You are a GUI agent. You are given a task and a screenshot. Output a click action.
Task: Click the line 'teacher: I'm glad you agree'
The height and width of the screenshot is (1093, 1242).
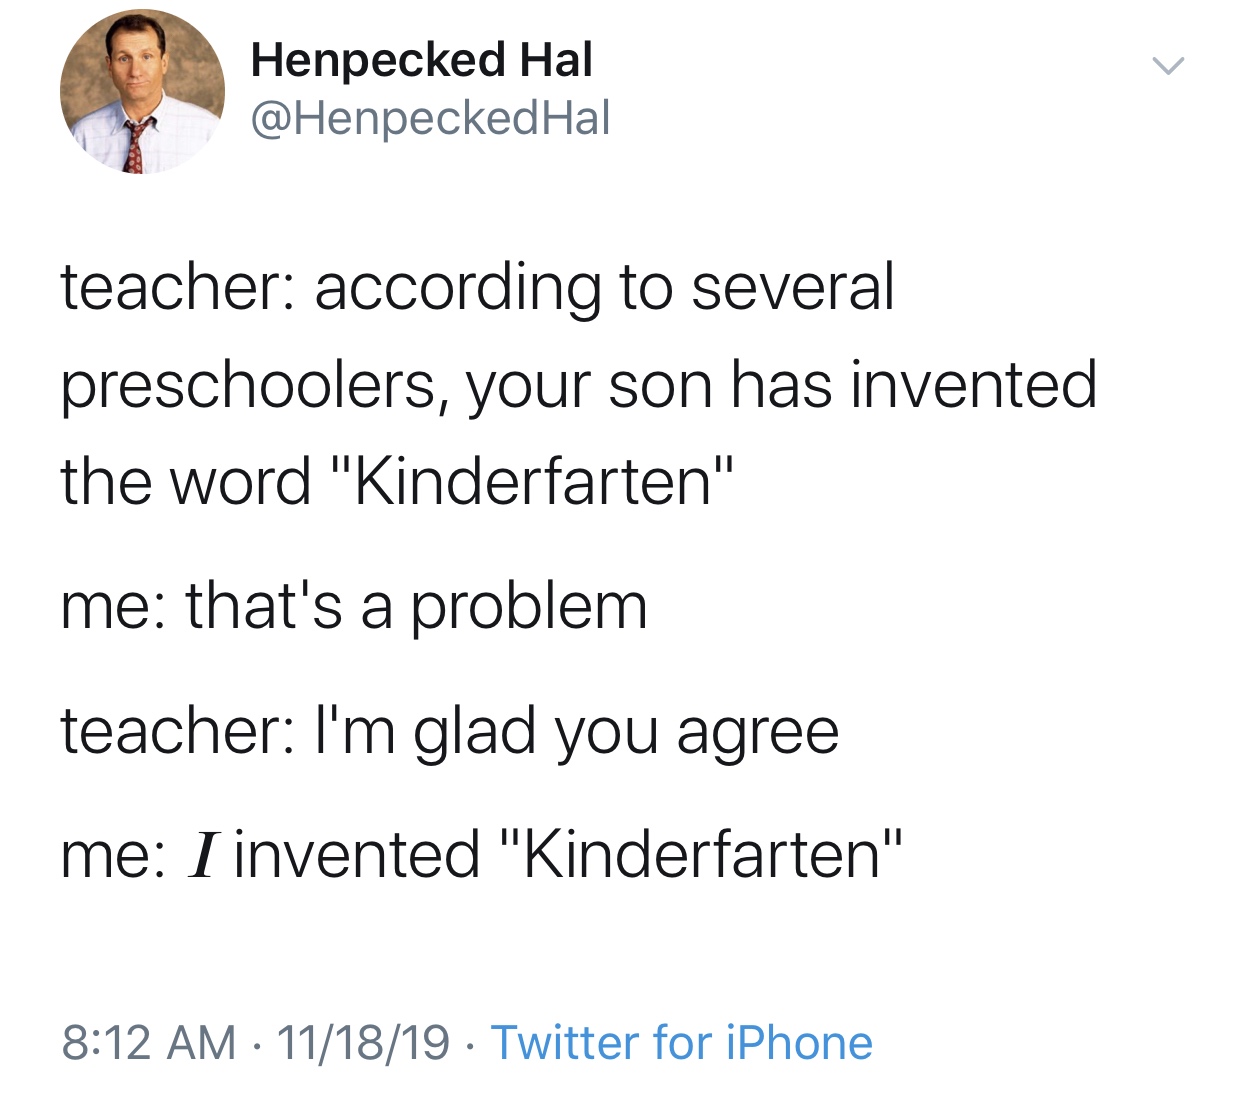click(x=449, y=731)
